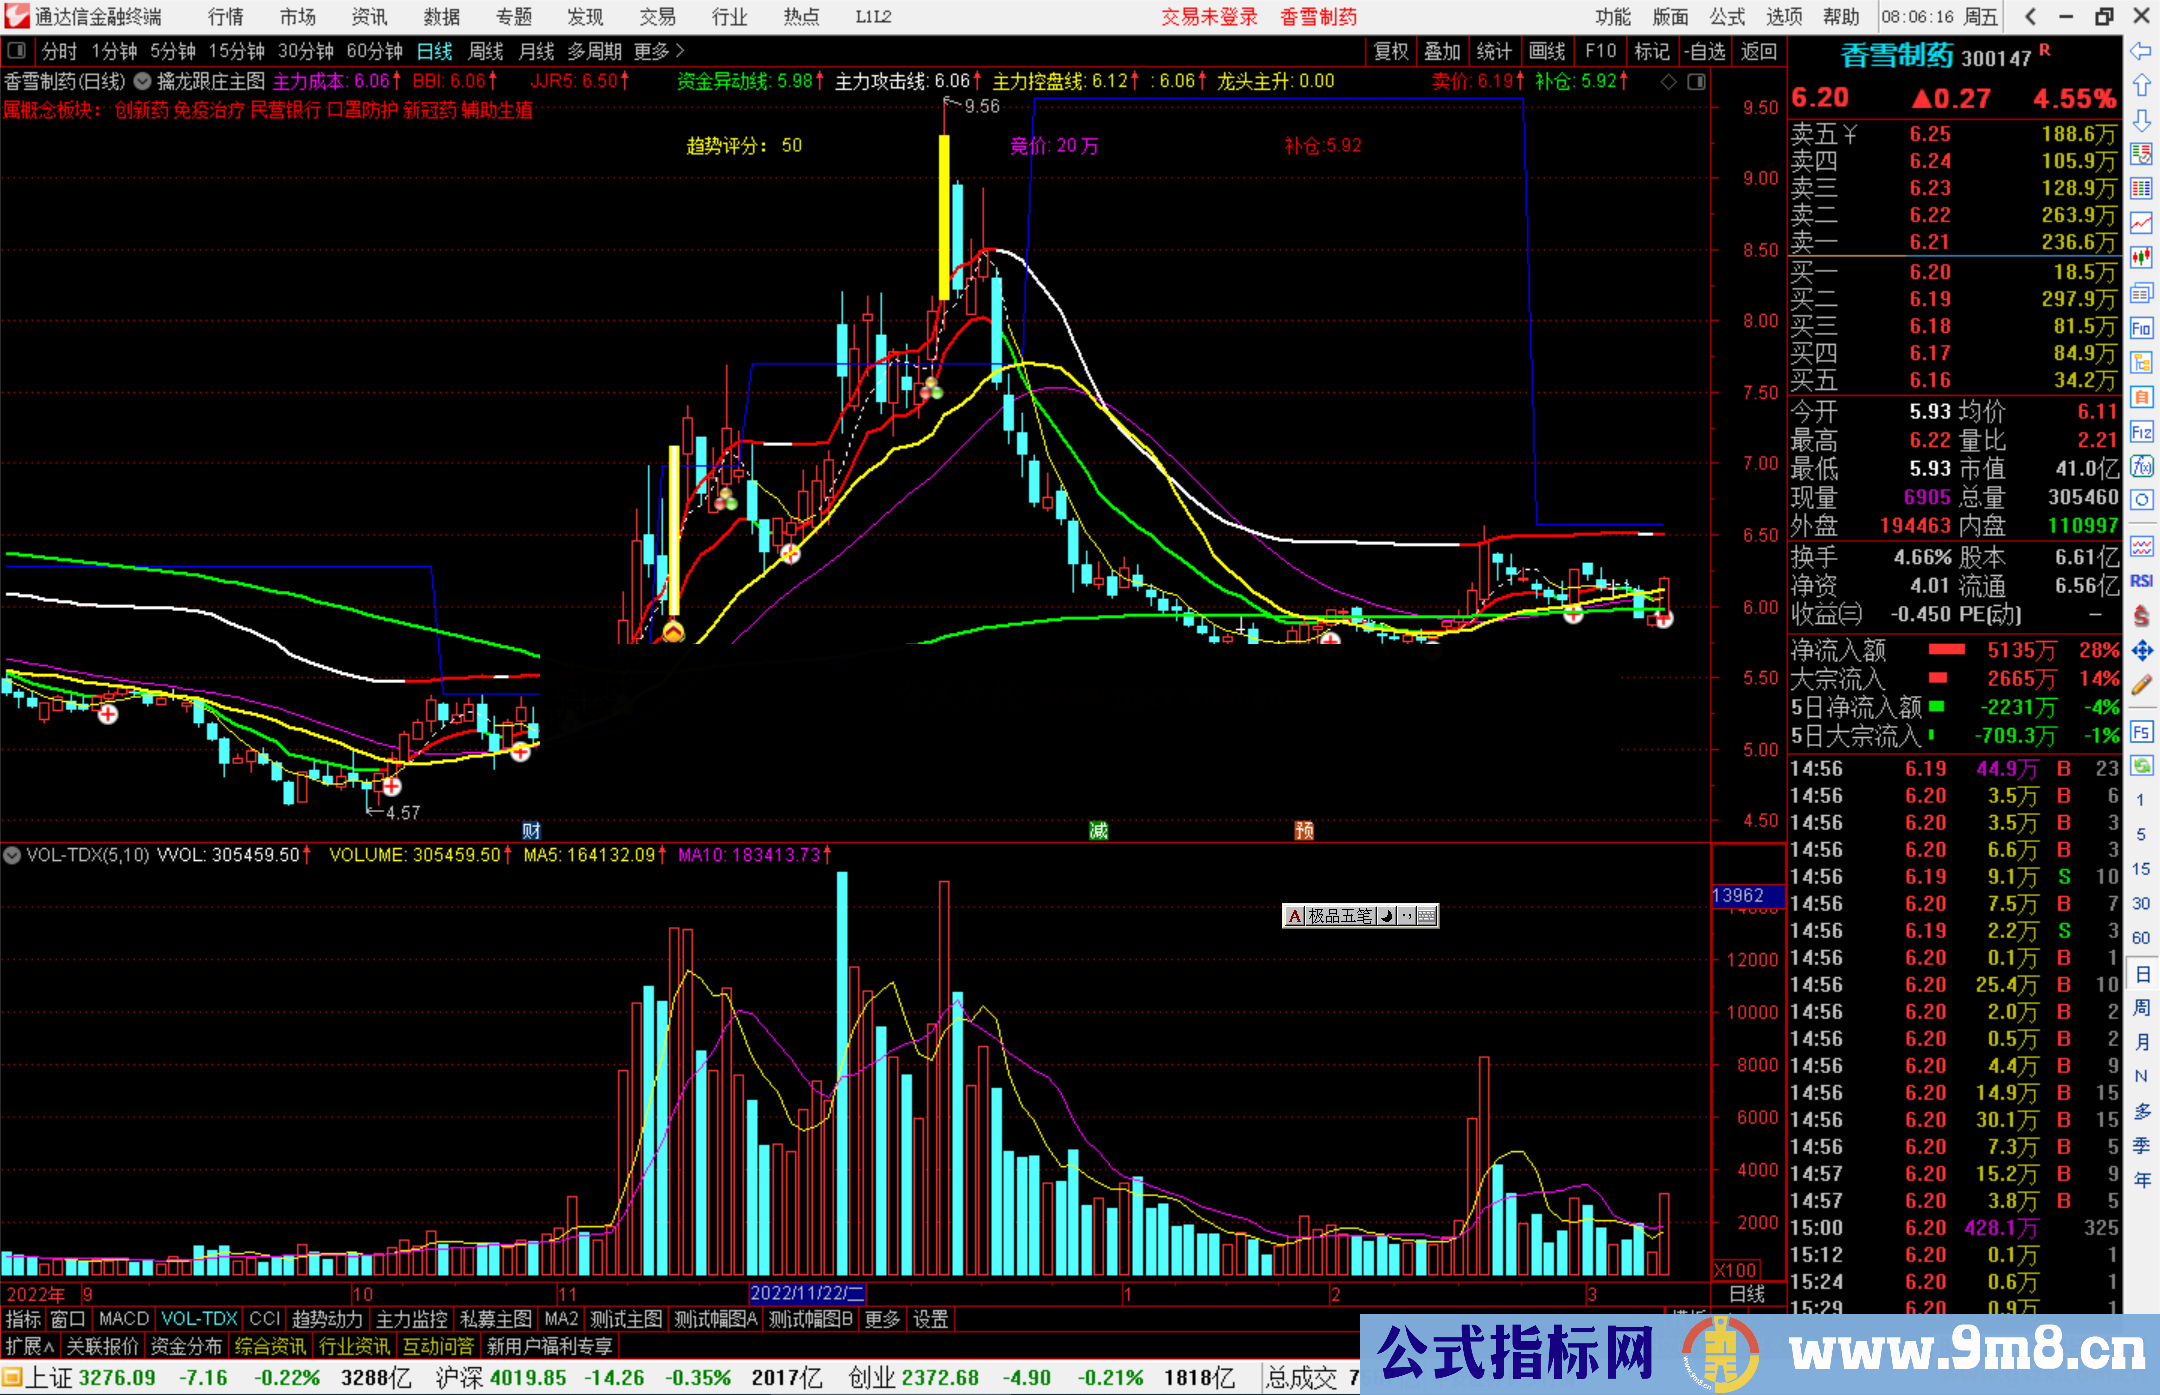
Task: Expand 更多 next to the 多周期 period
Action: tap(659, 50)
